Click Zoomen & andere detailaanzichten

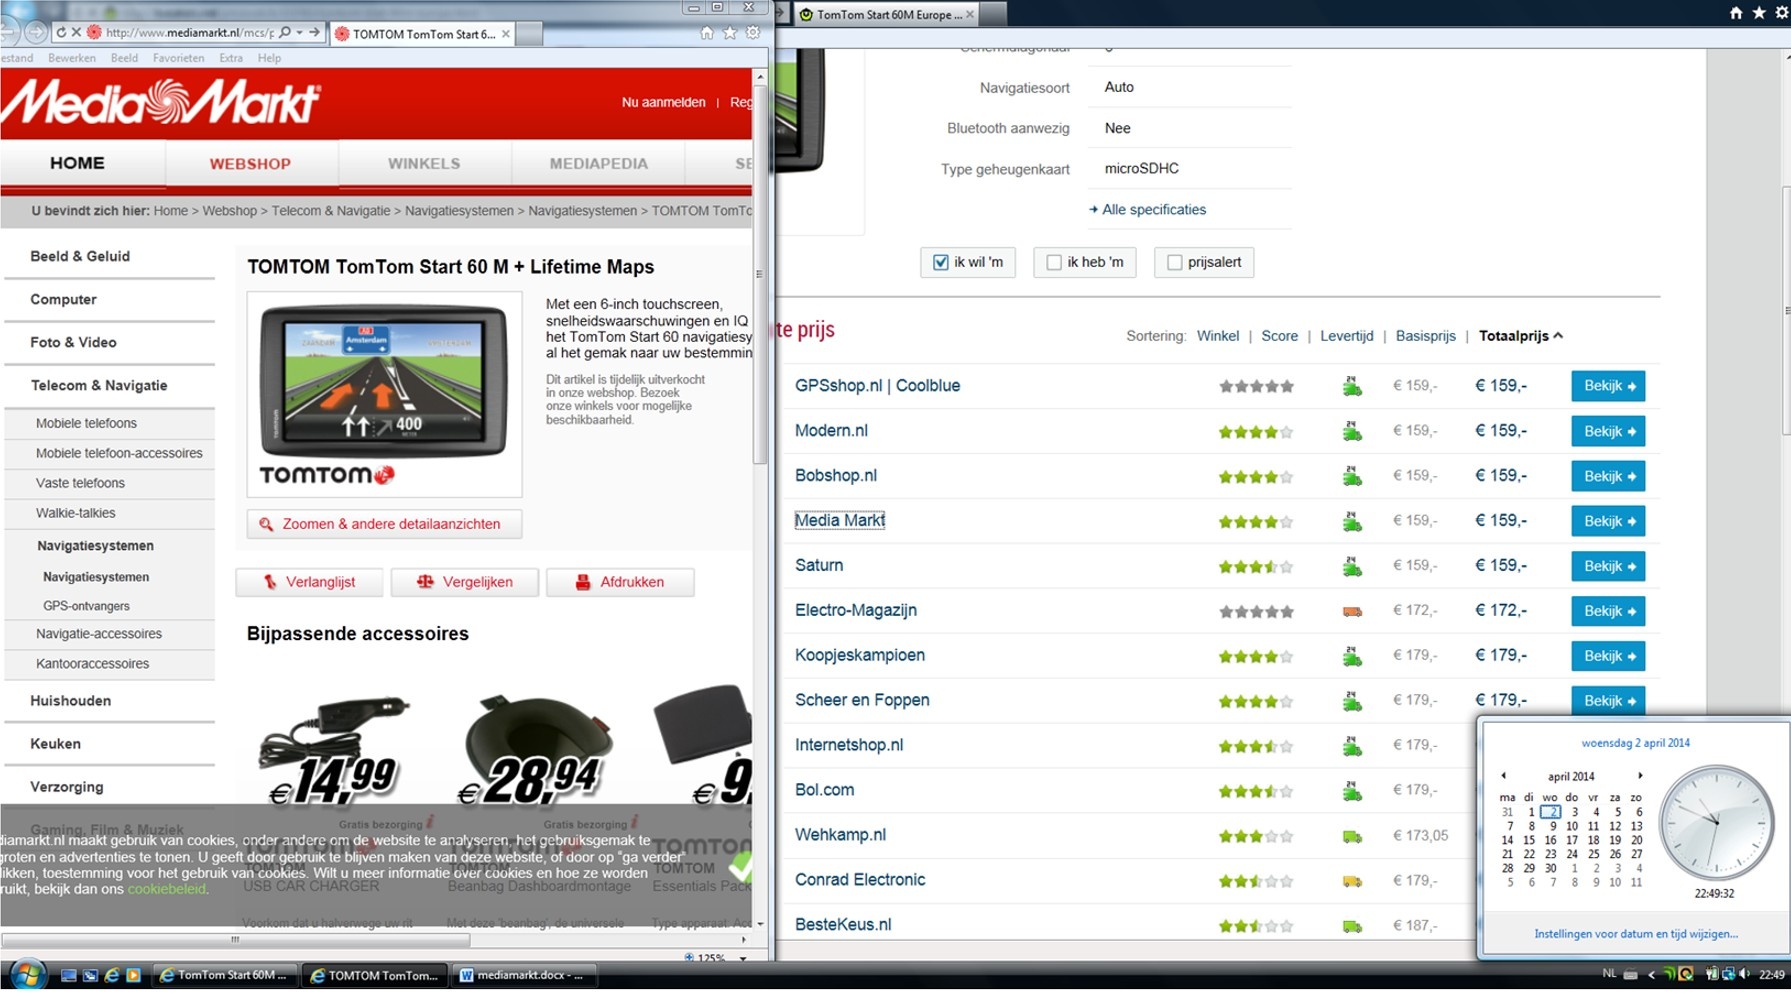[384, 524]
